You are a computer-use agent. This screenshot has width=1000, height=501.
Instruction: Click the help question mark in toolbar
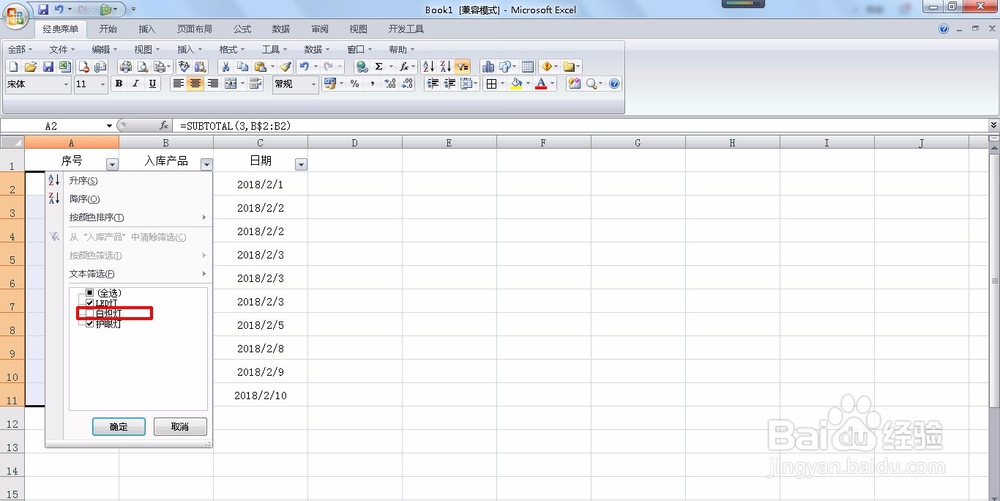614,84
